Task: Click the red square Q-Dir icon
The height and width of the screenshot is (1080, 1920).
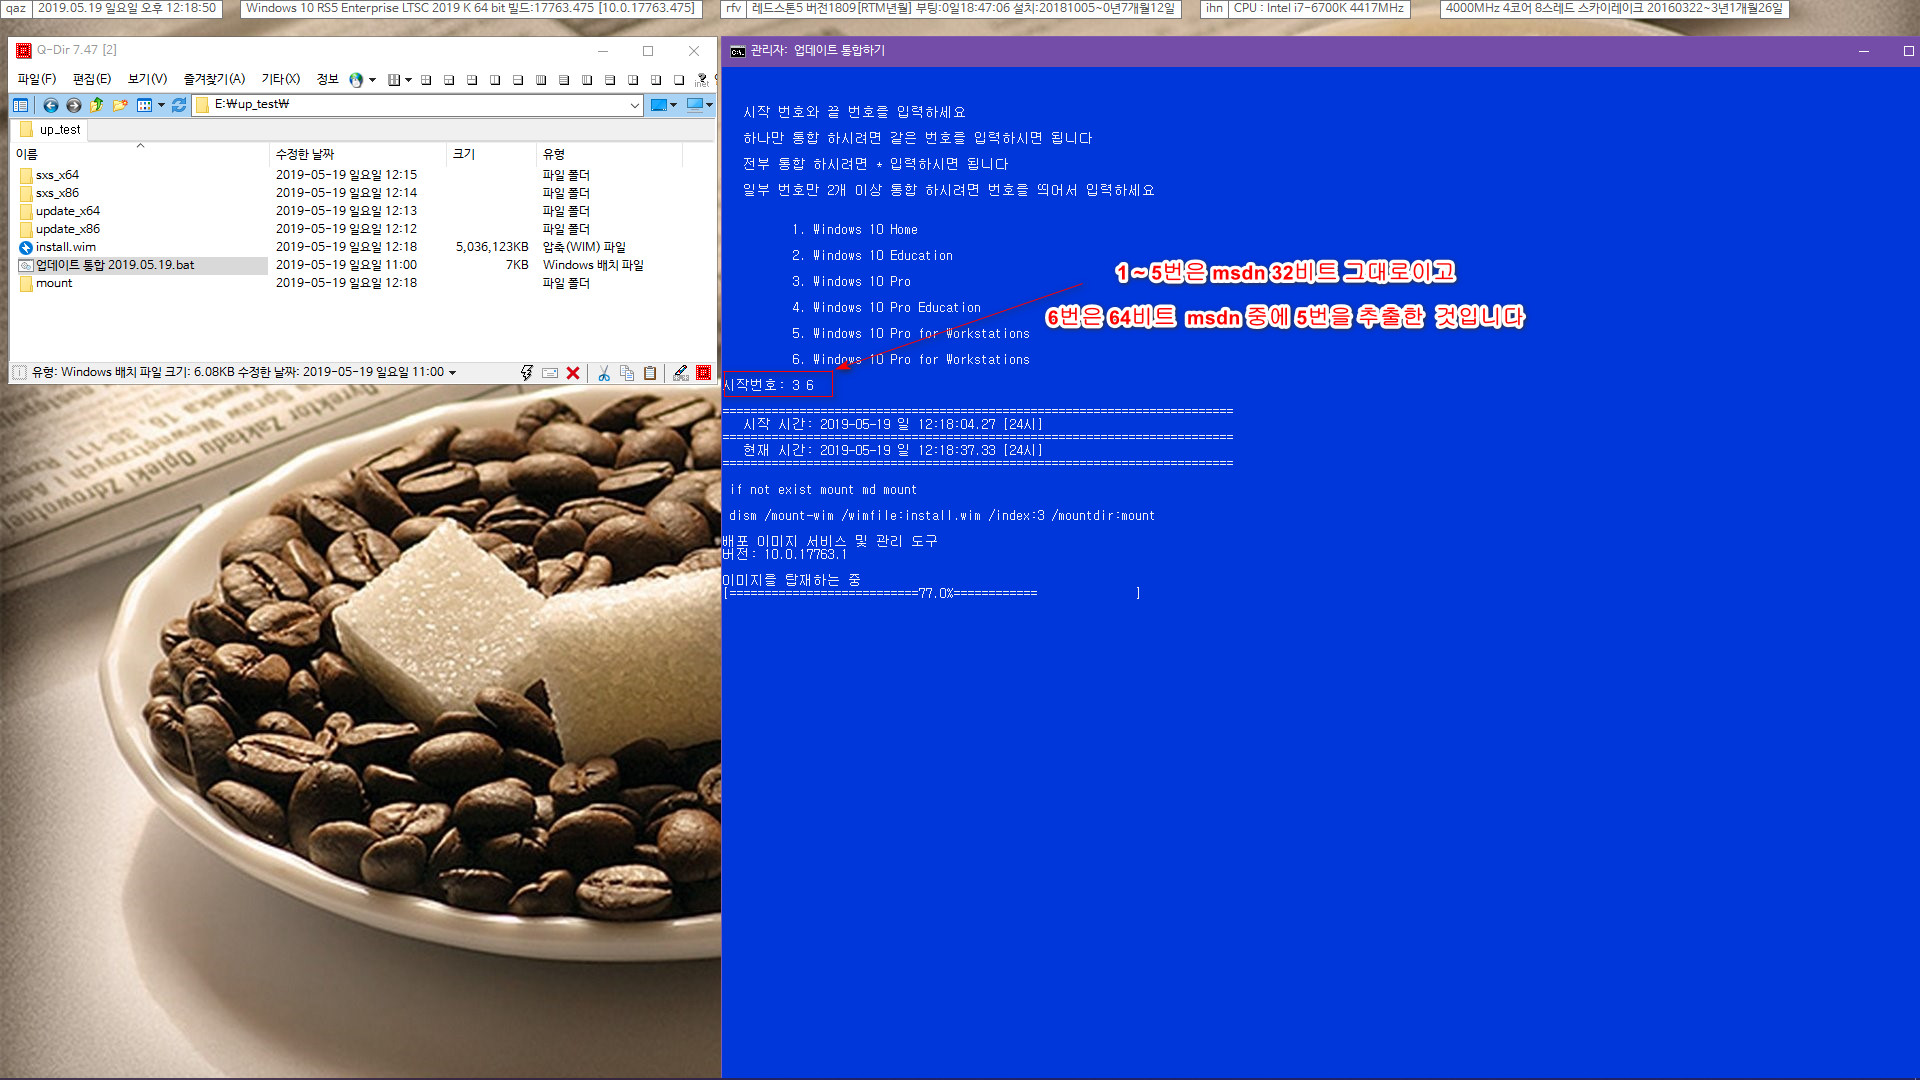Action: [x=704, y=373]
